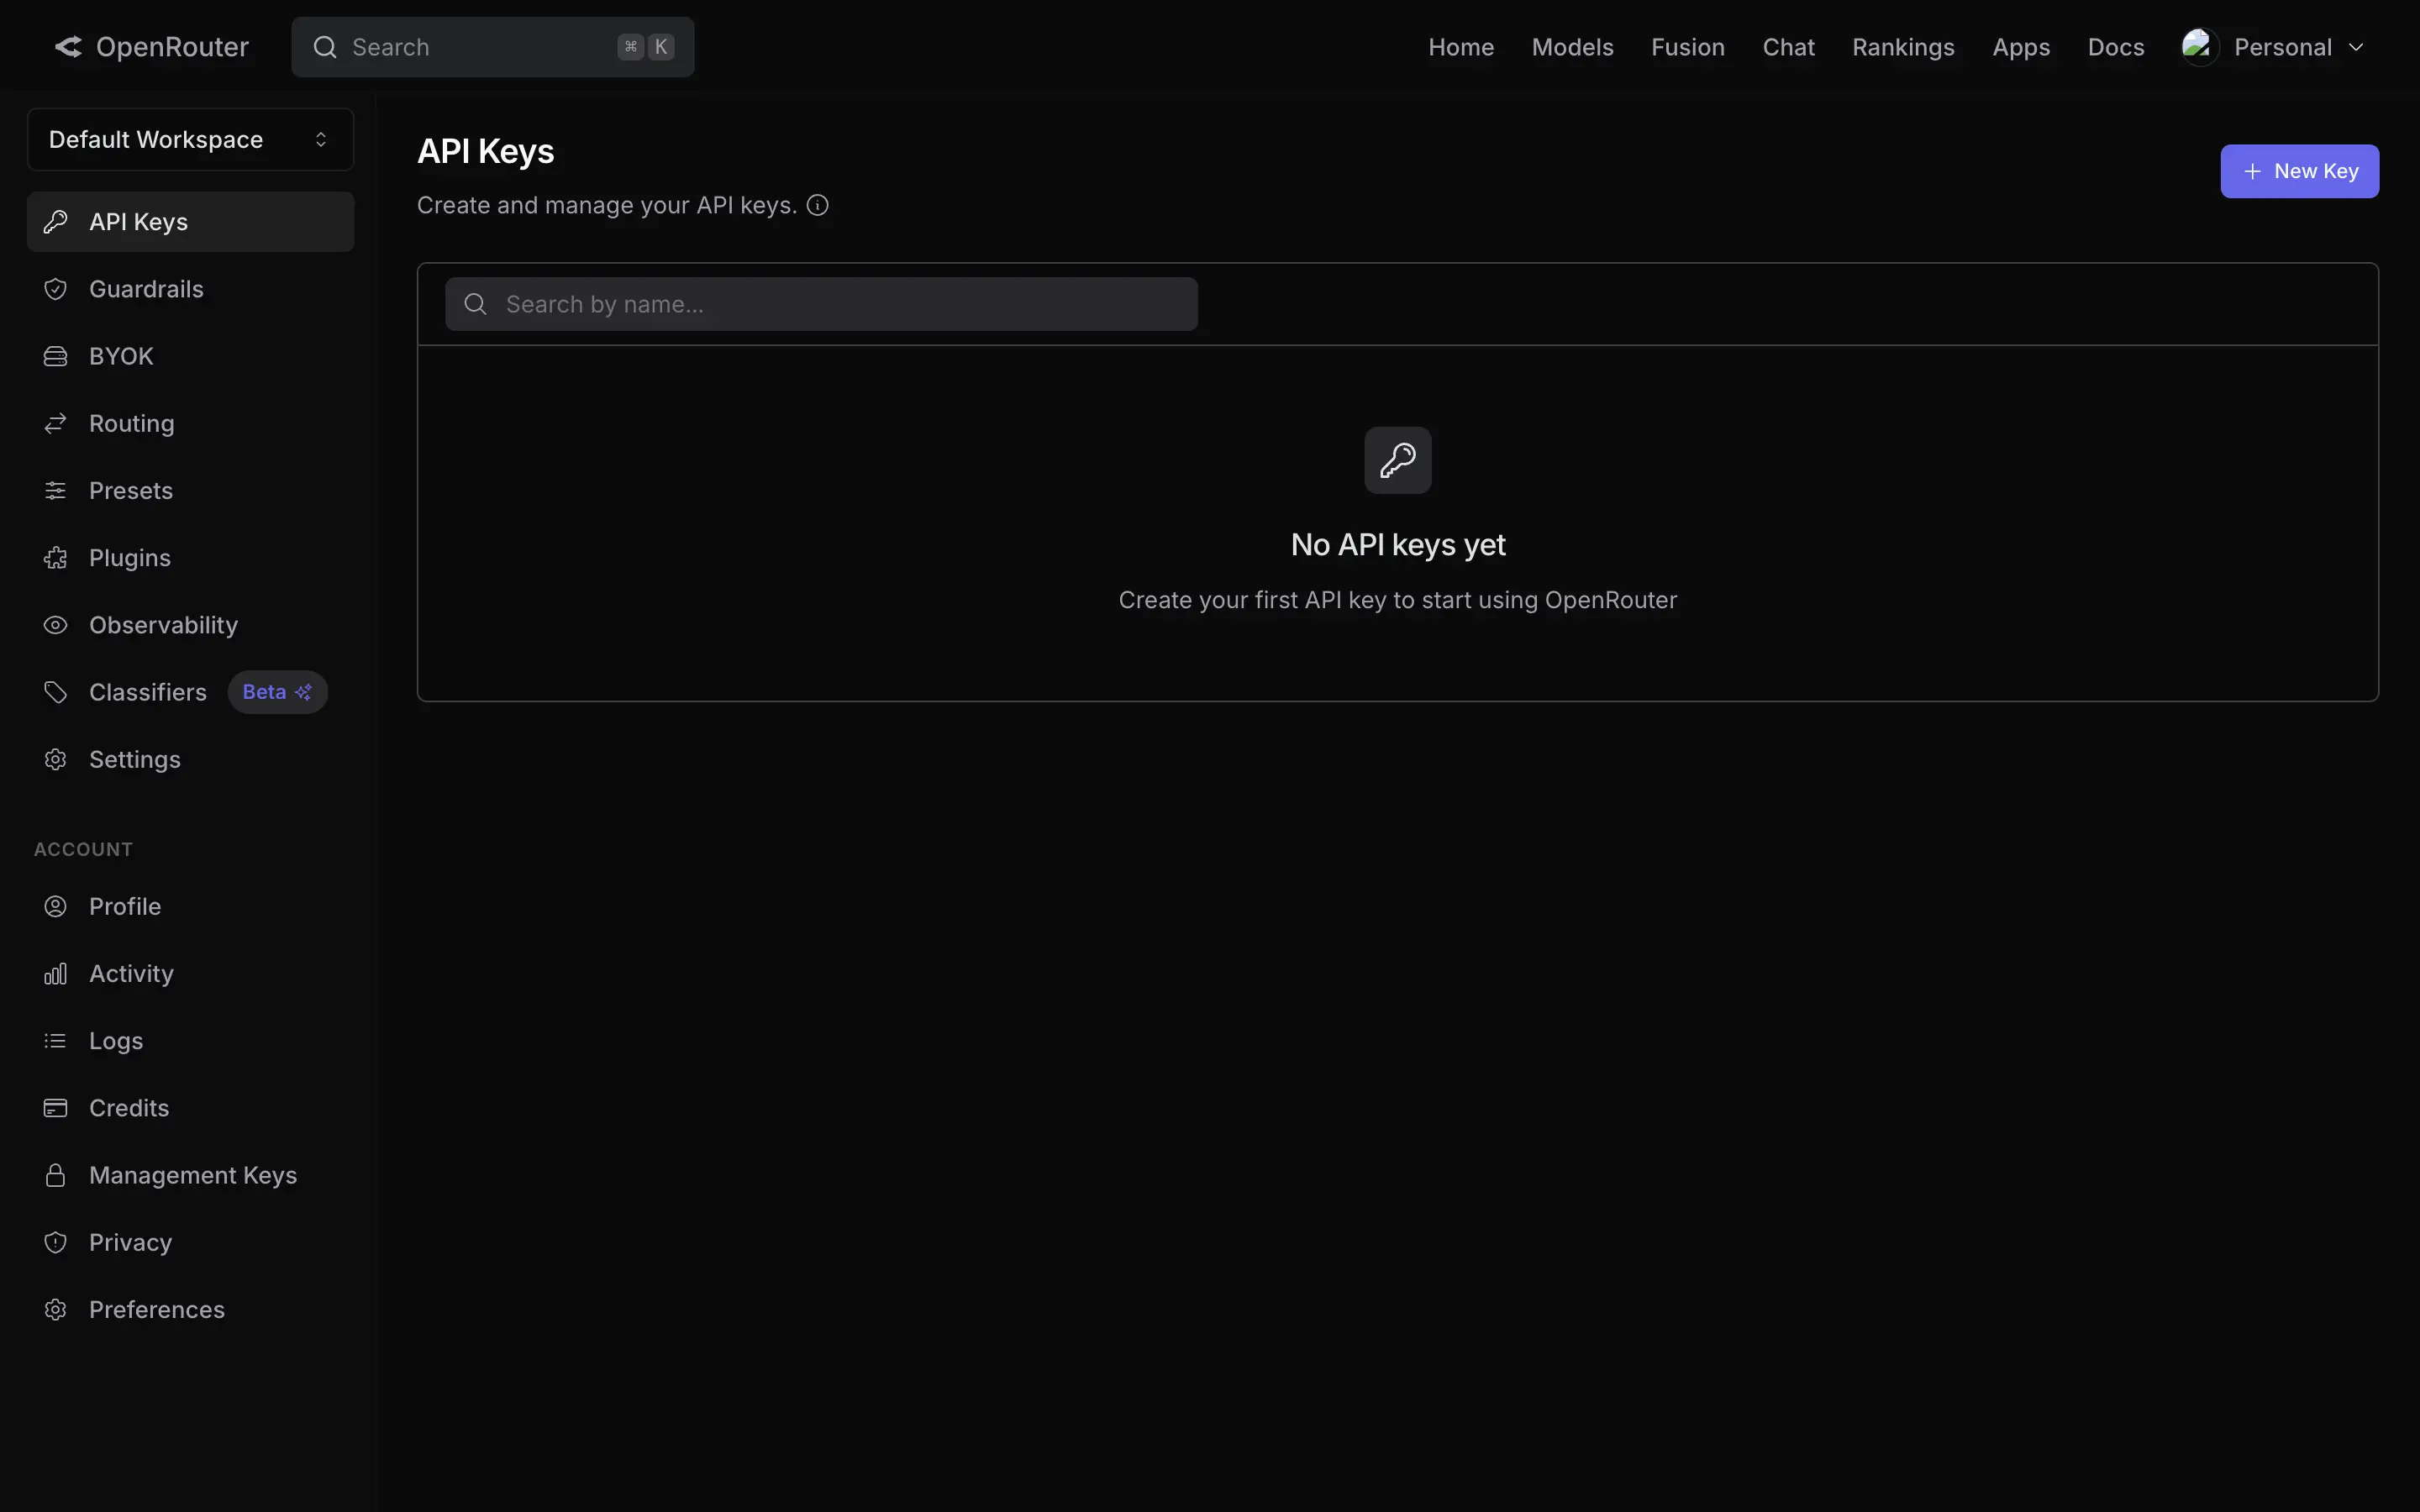The width and height of the screenshot is (2420, 1512).
Task: Select the API Keys sidebar label
Action: pyautogui.click(x=138, y=222)
